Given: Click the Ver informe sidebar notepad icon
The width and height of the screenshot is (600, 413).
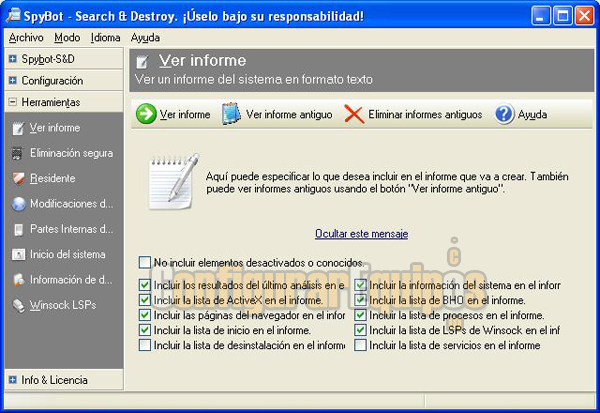Looking at the screenshot, I should (x=18, y=128).
